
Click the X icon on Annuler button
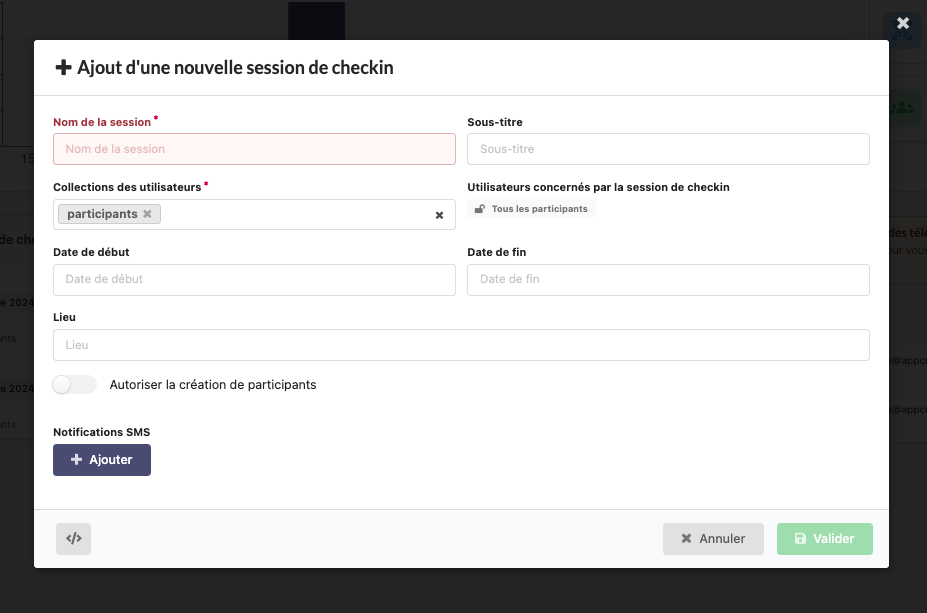pos(686,539)
